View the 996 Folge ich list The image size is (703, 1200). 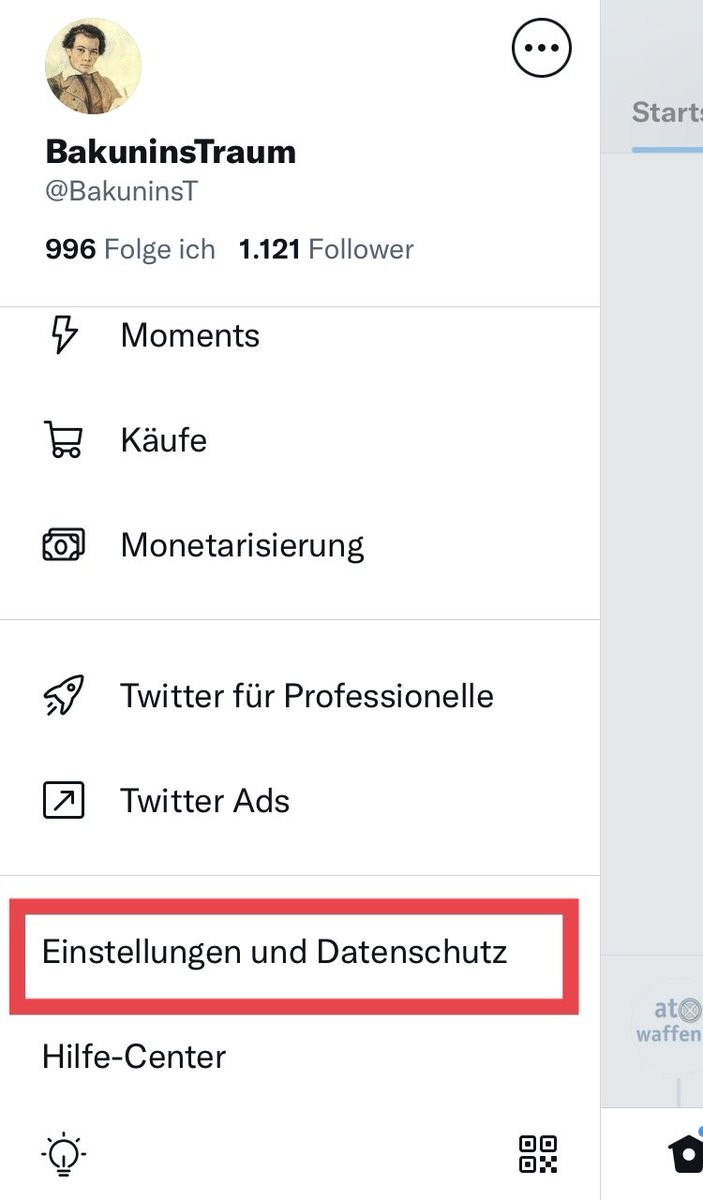pyautogui.click(x=130, y=249)
